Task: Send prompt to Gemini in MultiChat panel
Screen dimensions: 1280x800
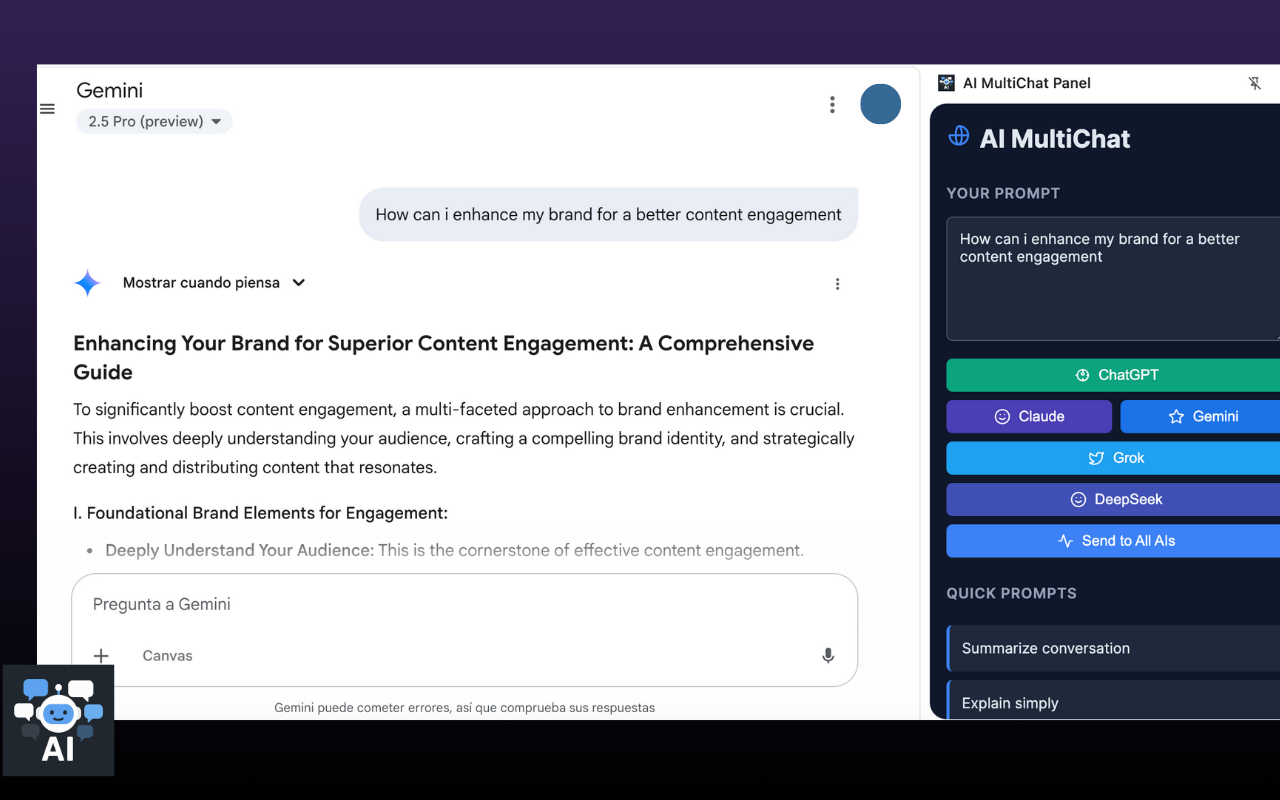Action: 1200,416
